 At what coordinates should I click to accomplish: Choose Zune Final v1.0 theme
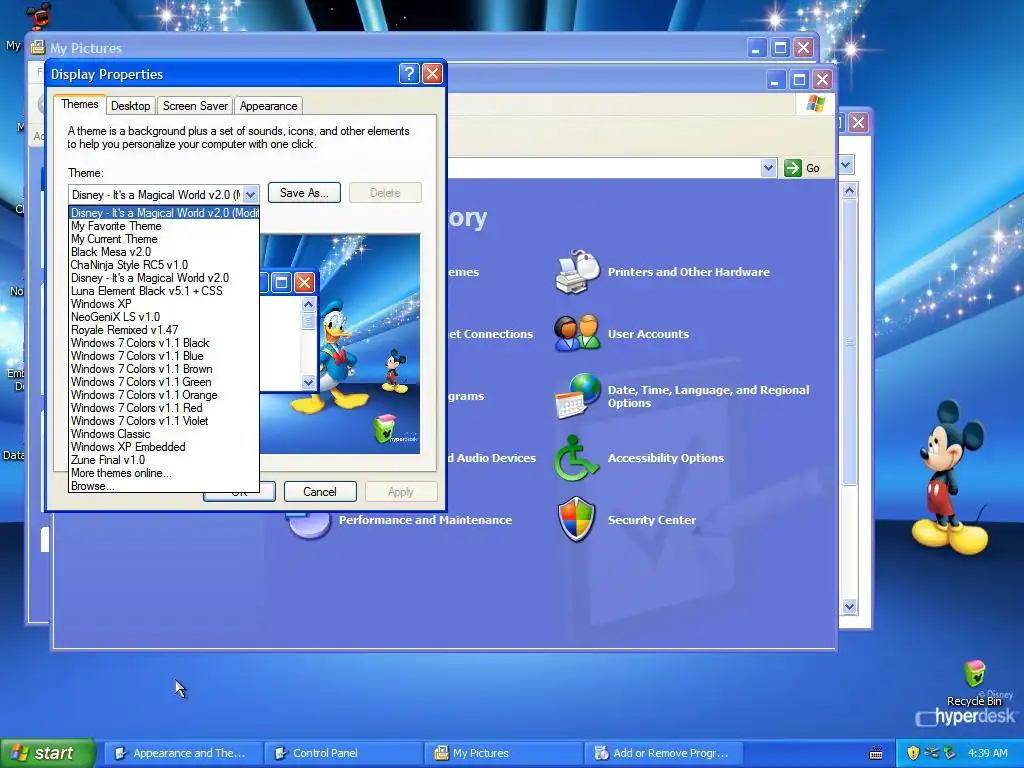(x=164, y=460)
